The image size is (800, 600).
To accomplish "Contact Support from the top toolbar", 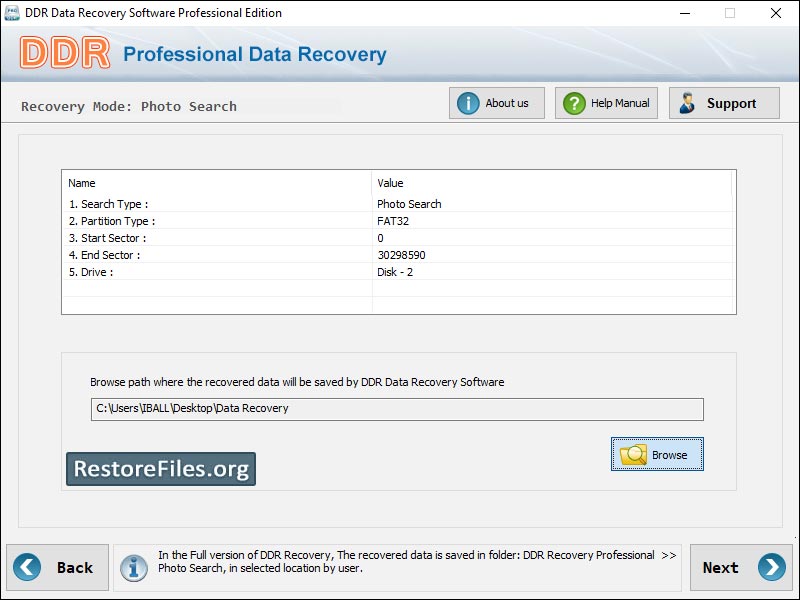I will click(723, 102).
